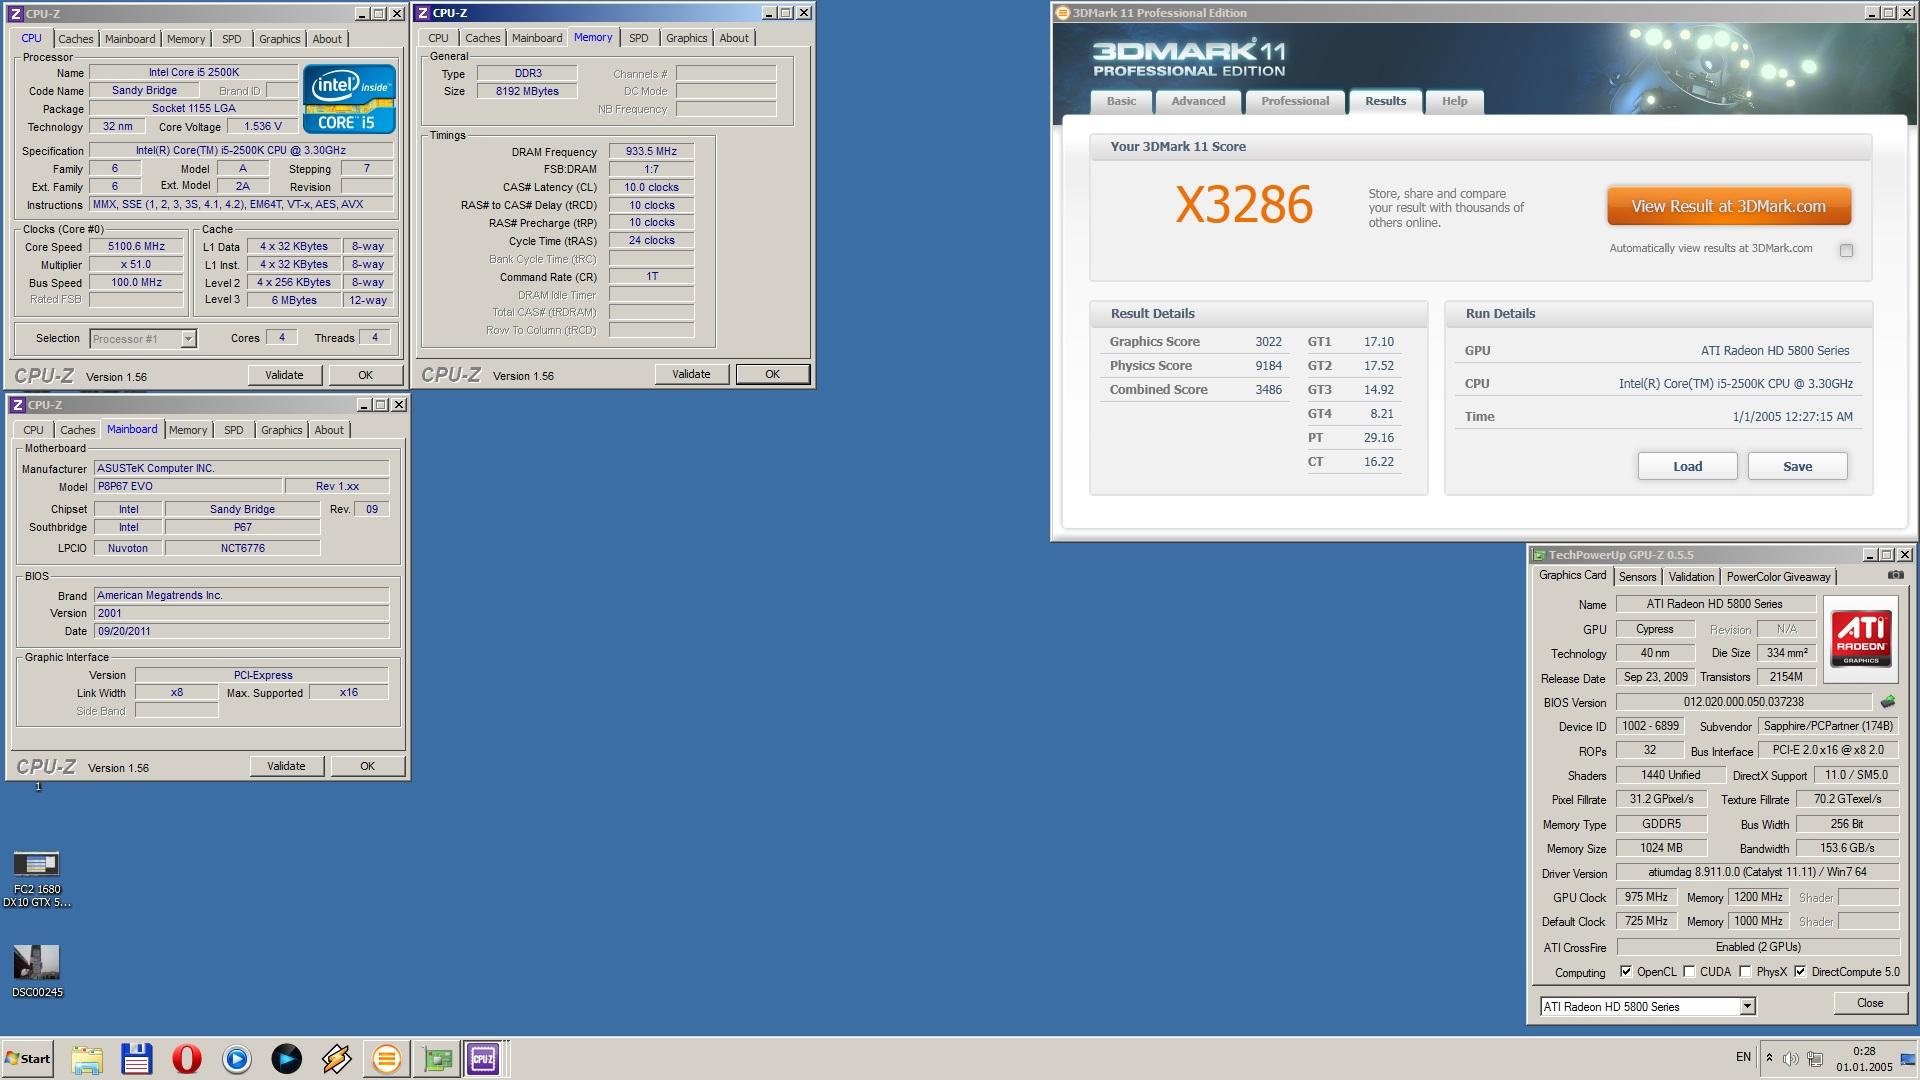Show hidden system tray icons arrow
This screenshot has height=1080, width=1920.
click(x=1769, y=1058)
